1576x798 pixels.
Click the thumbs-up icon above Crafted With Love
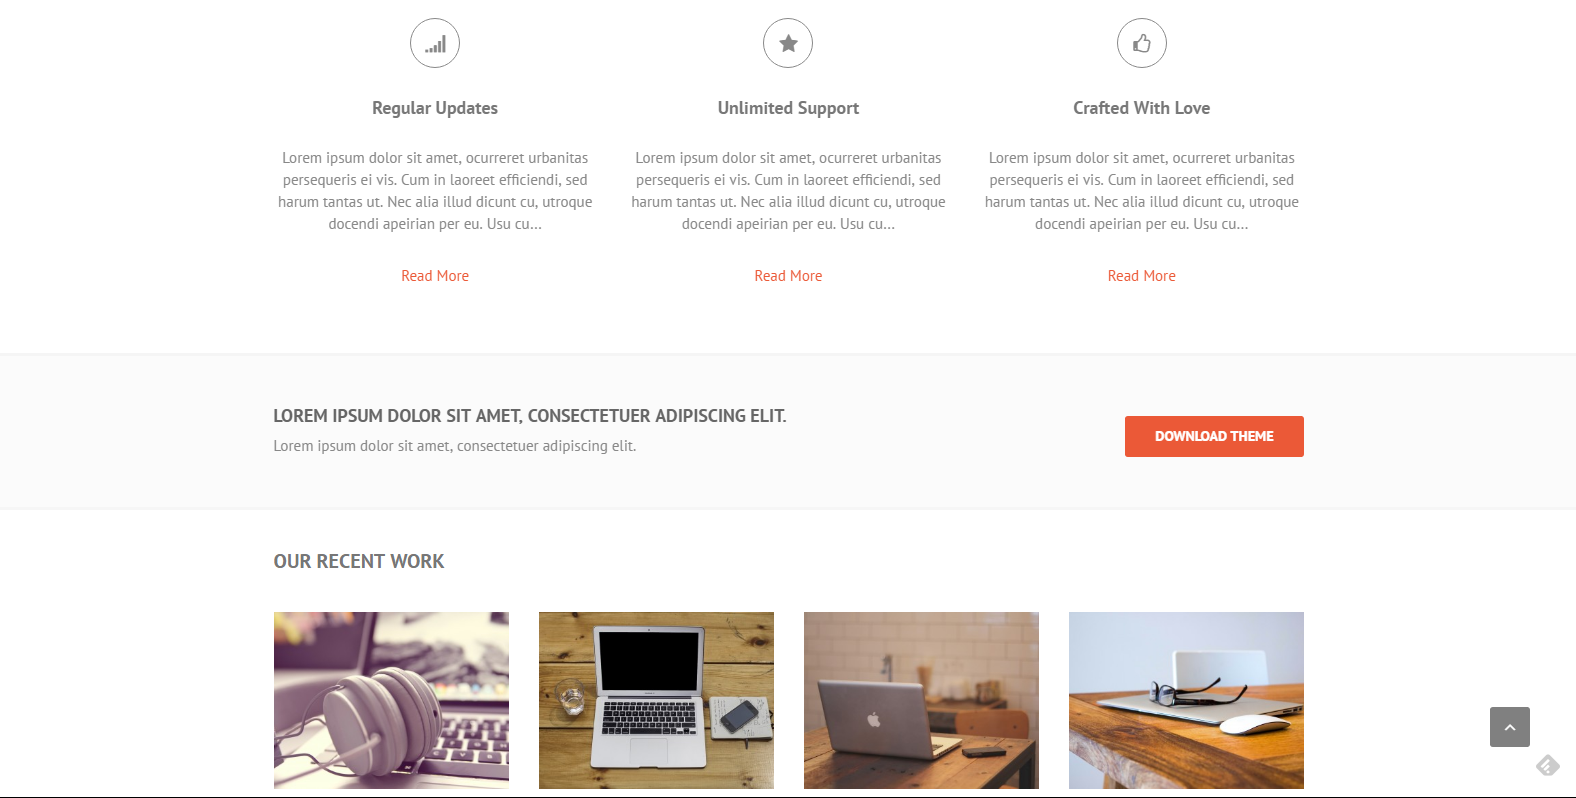1142,43
